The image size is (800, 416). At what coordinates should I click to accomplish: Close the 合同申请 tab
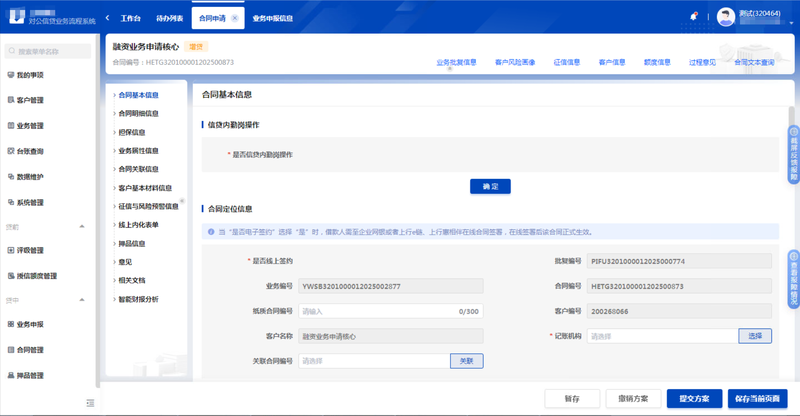point(234,18)
